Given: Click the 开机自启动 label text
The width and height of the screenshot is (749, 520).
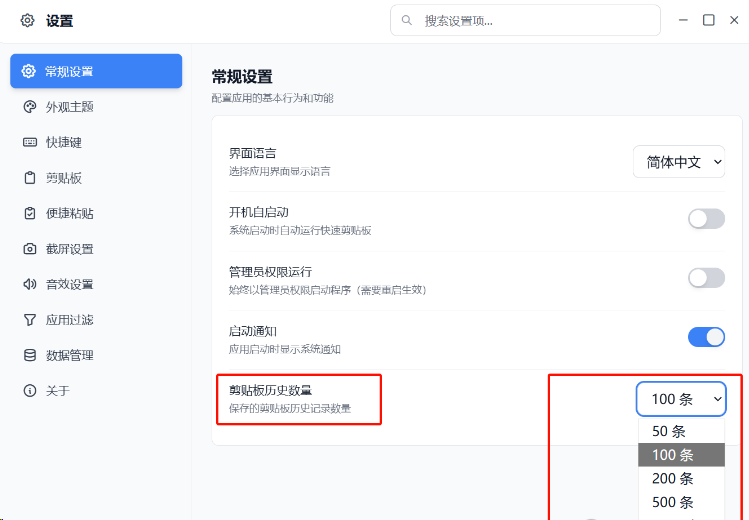Looking at the screenshot, I should [258, 212].
